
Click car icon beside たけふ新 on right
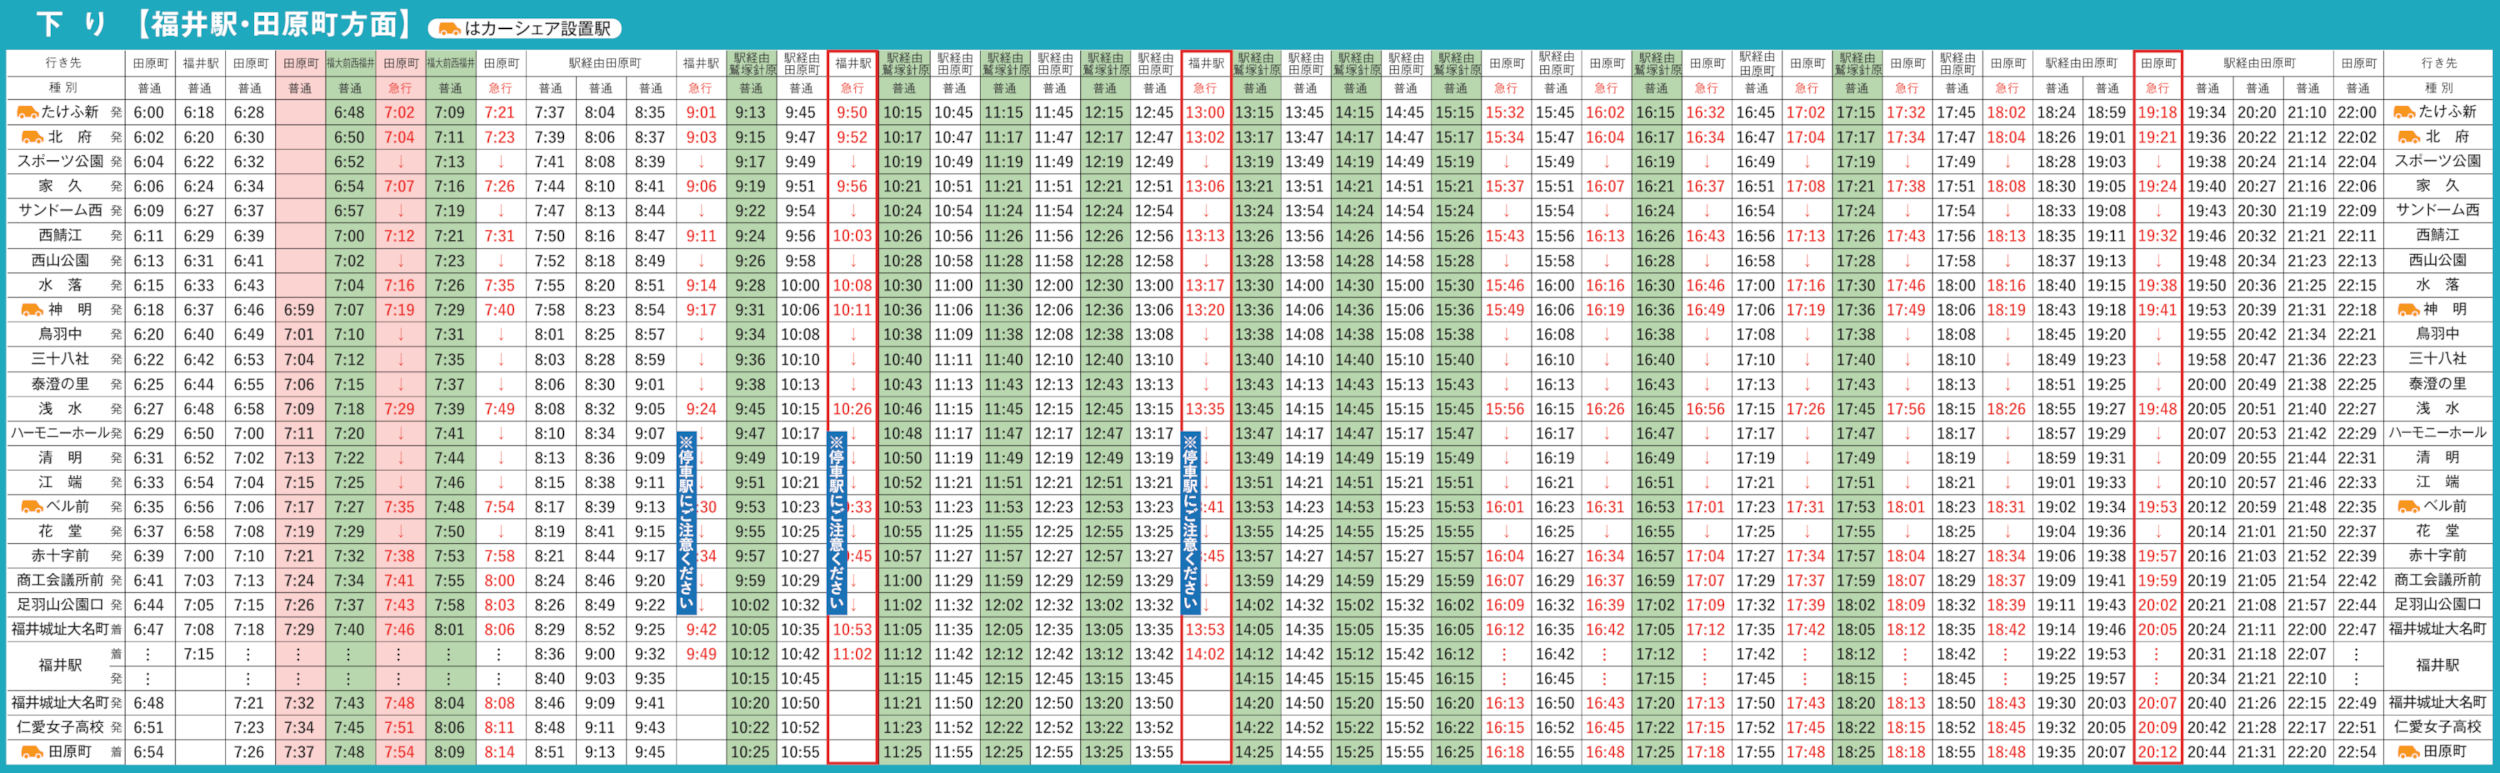2403,112
